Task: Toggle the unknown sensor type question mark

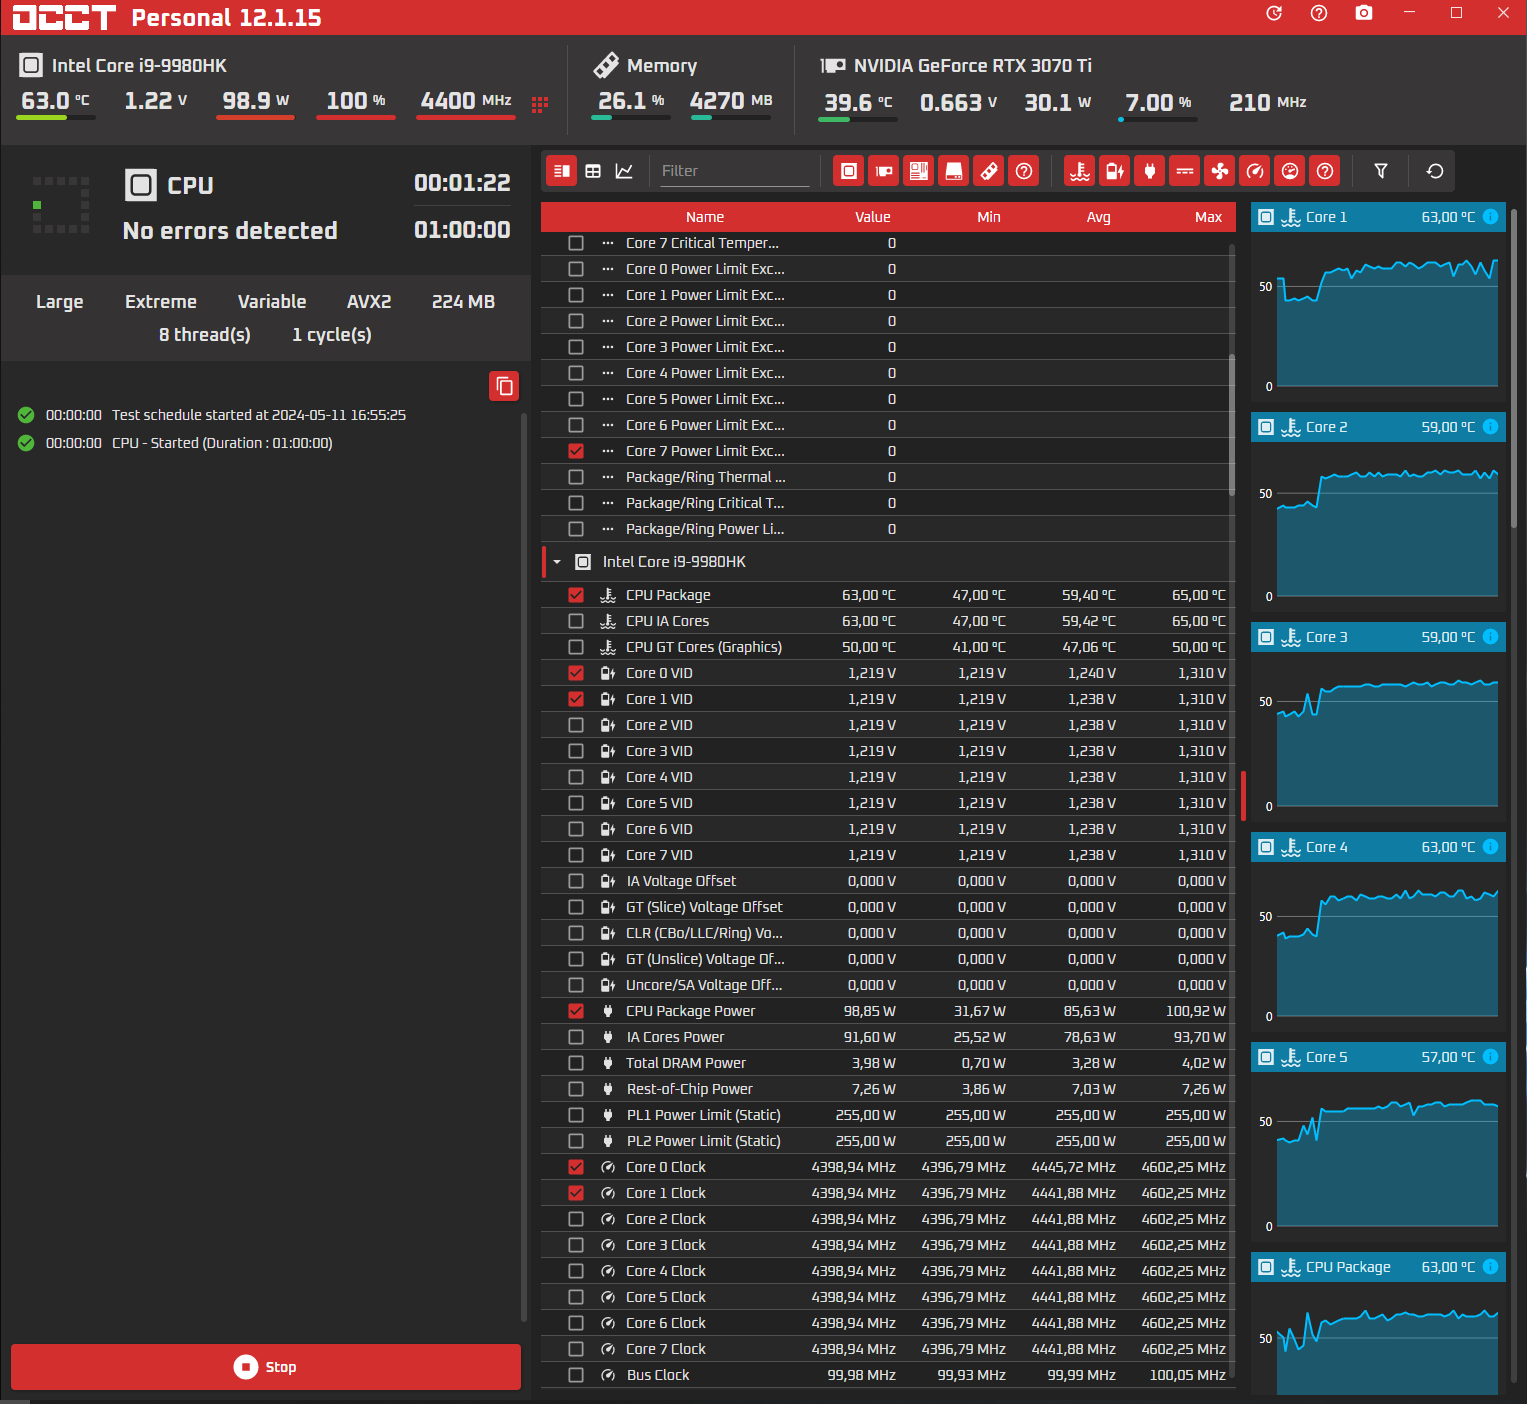Action: 1325,171
